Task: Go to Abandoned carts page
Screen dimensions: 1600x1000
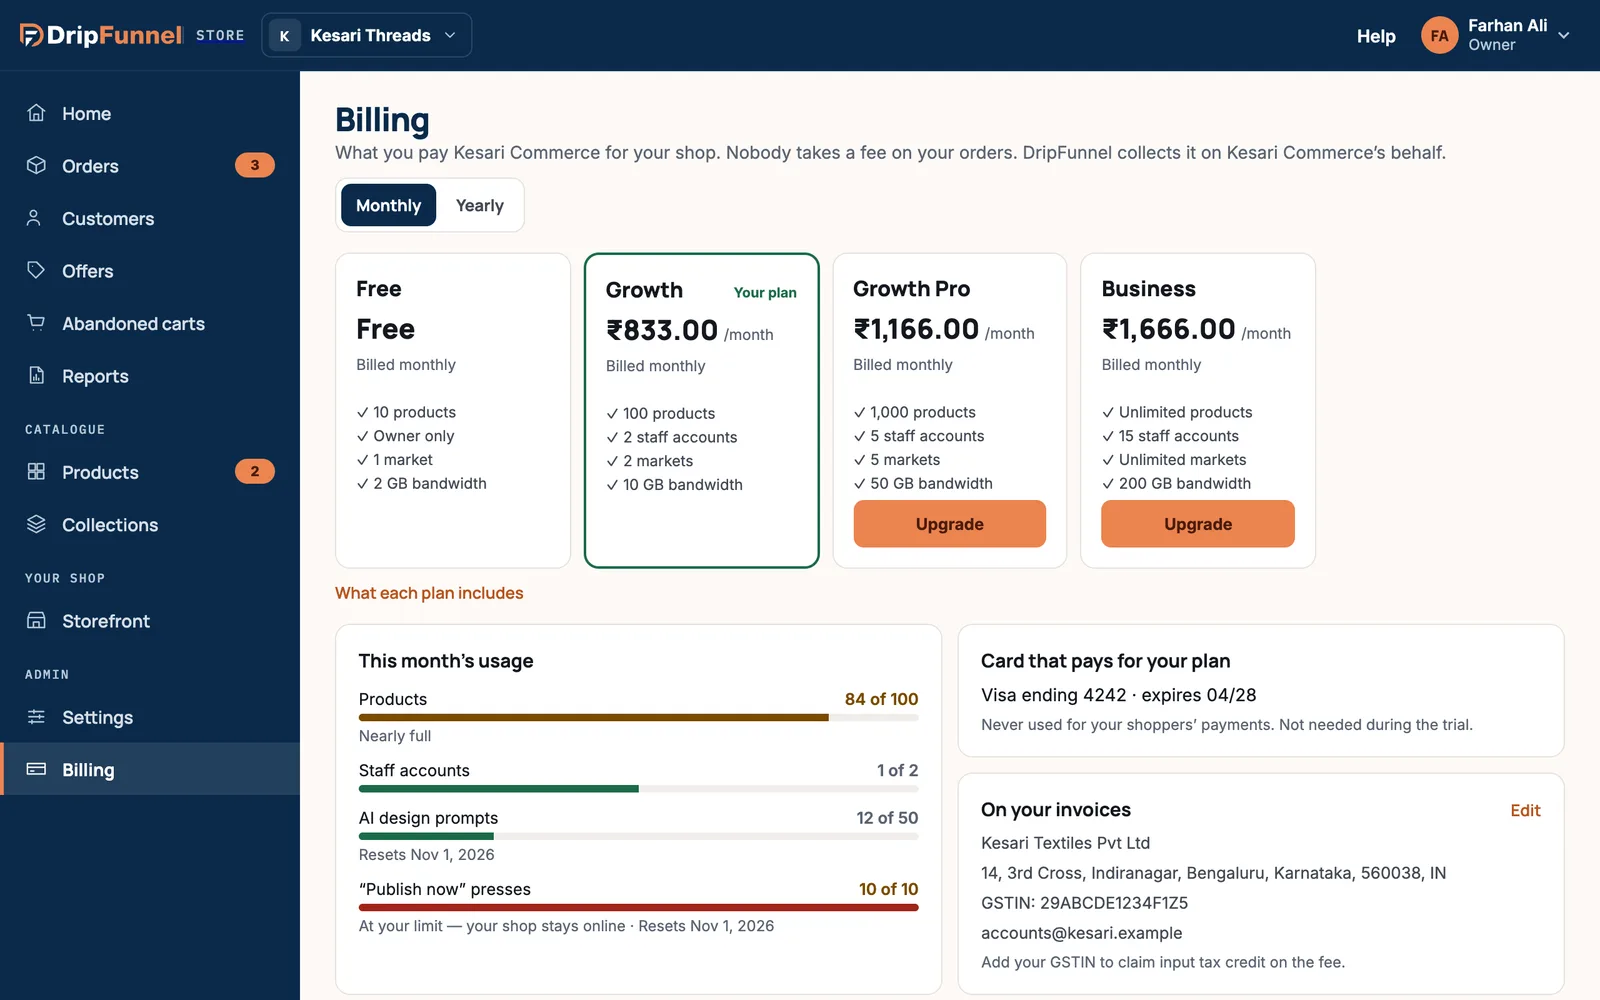Action: (150, 323)
